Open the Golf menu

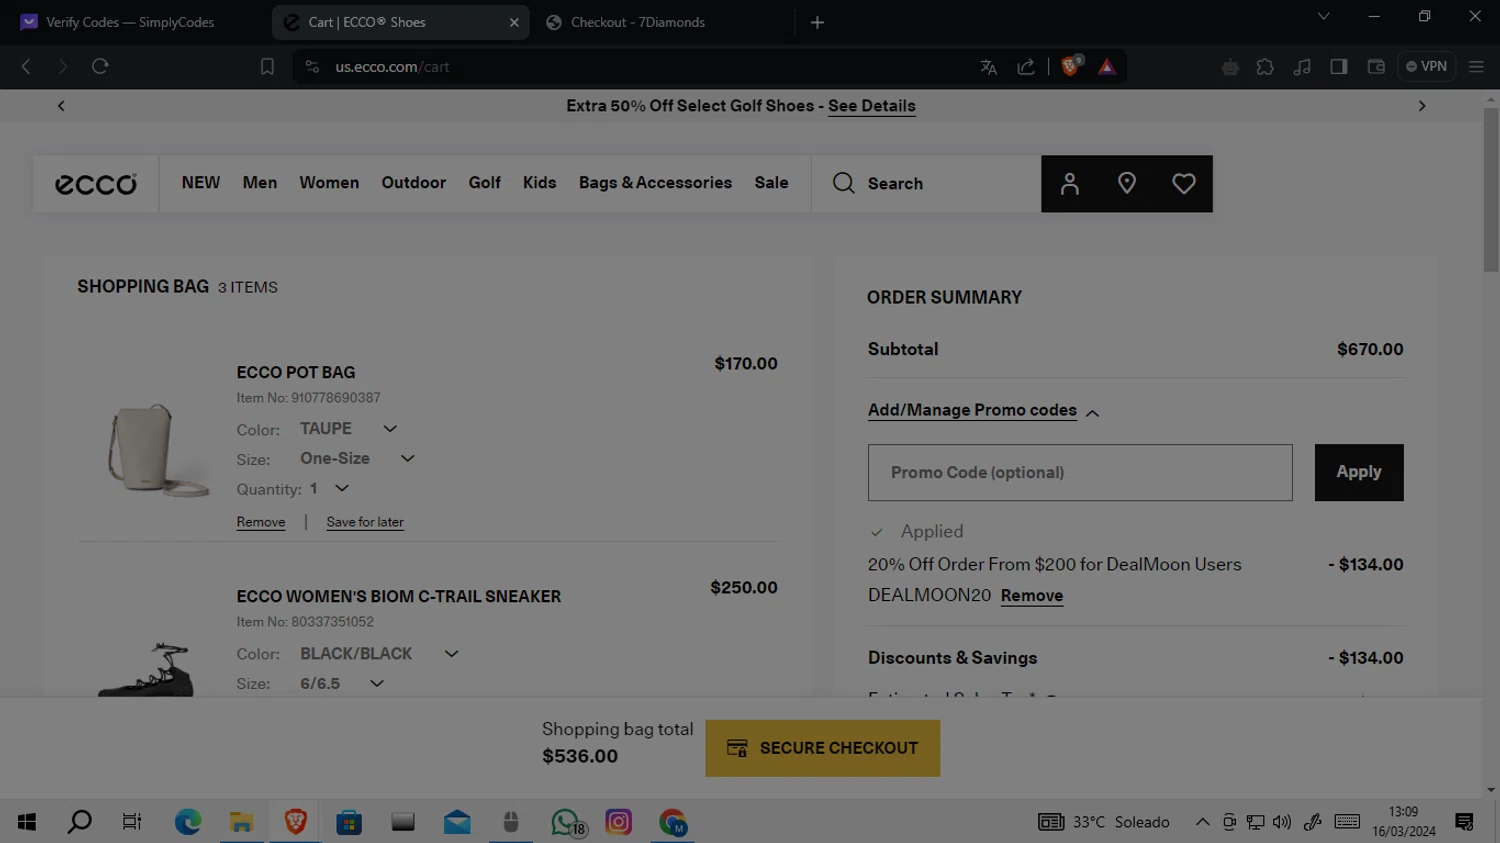click(485, 183)
